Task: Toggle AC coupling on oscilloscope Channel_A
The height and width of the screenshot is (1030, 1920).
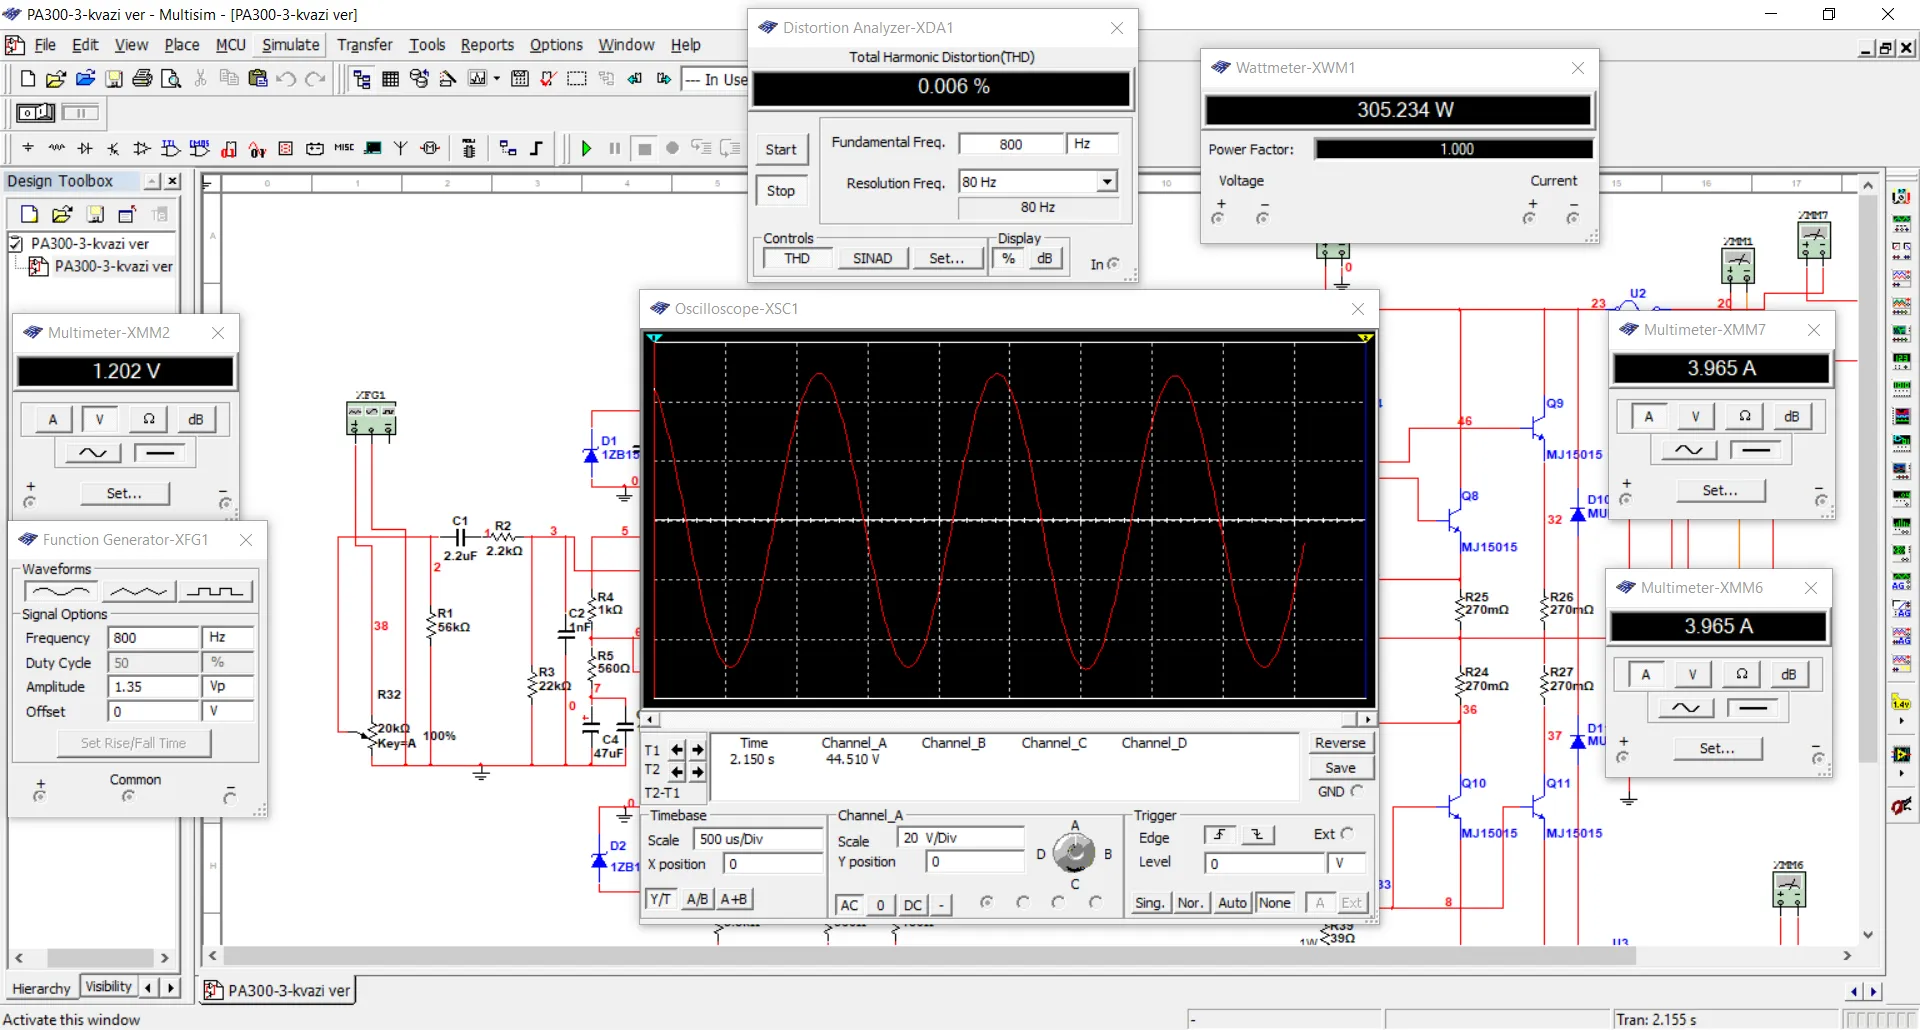Action: point(849,905)
